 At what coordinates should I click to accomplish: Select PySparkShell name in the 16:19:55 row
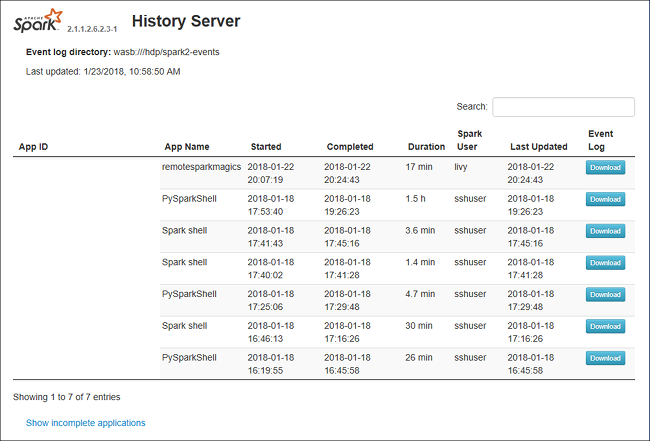189,357
